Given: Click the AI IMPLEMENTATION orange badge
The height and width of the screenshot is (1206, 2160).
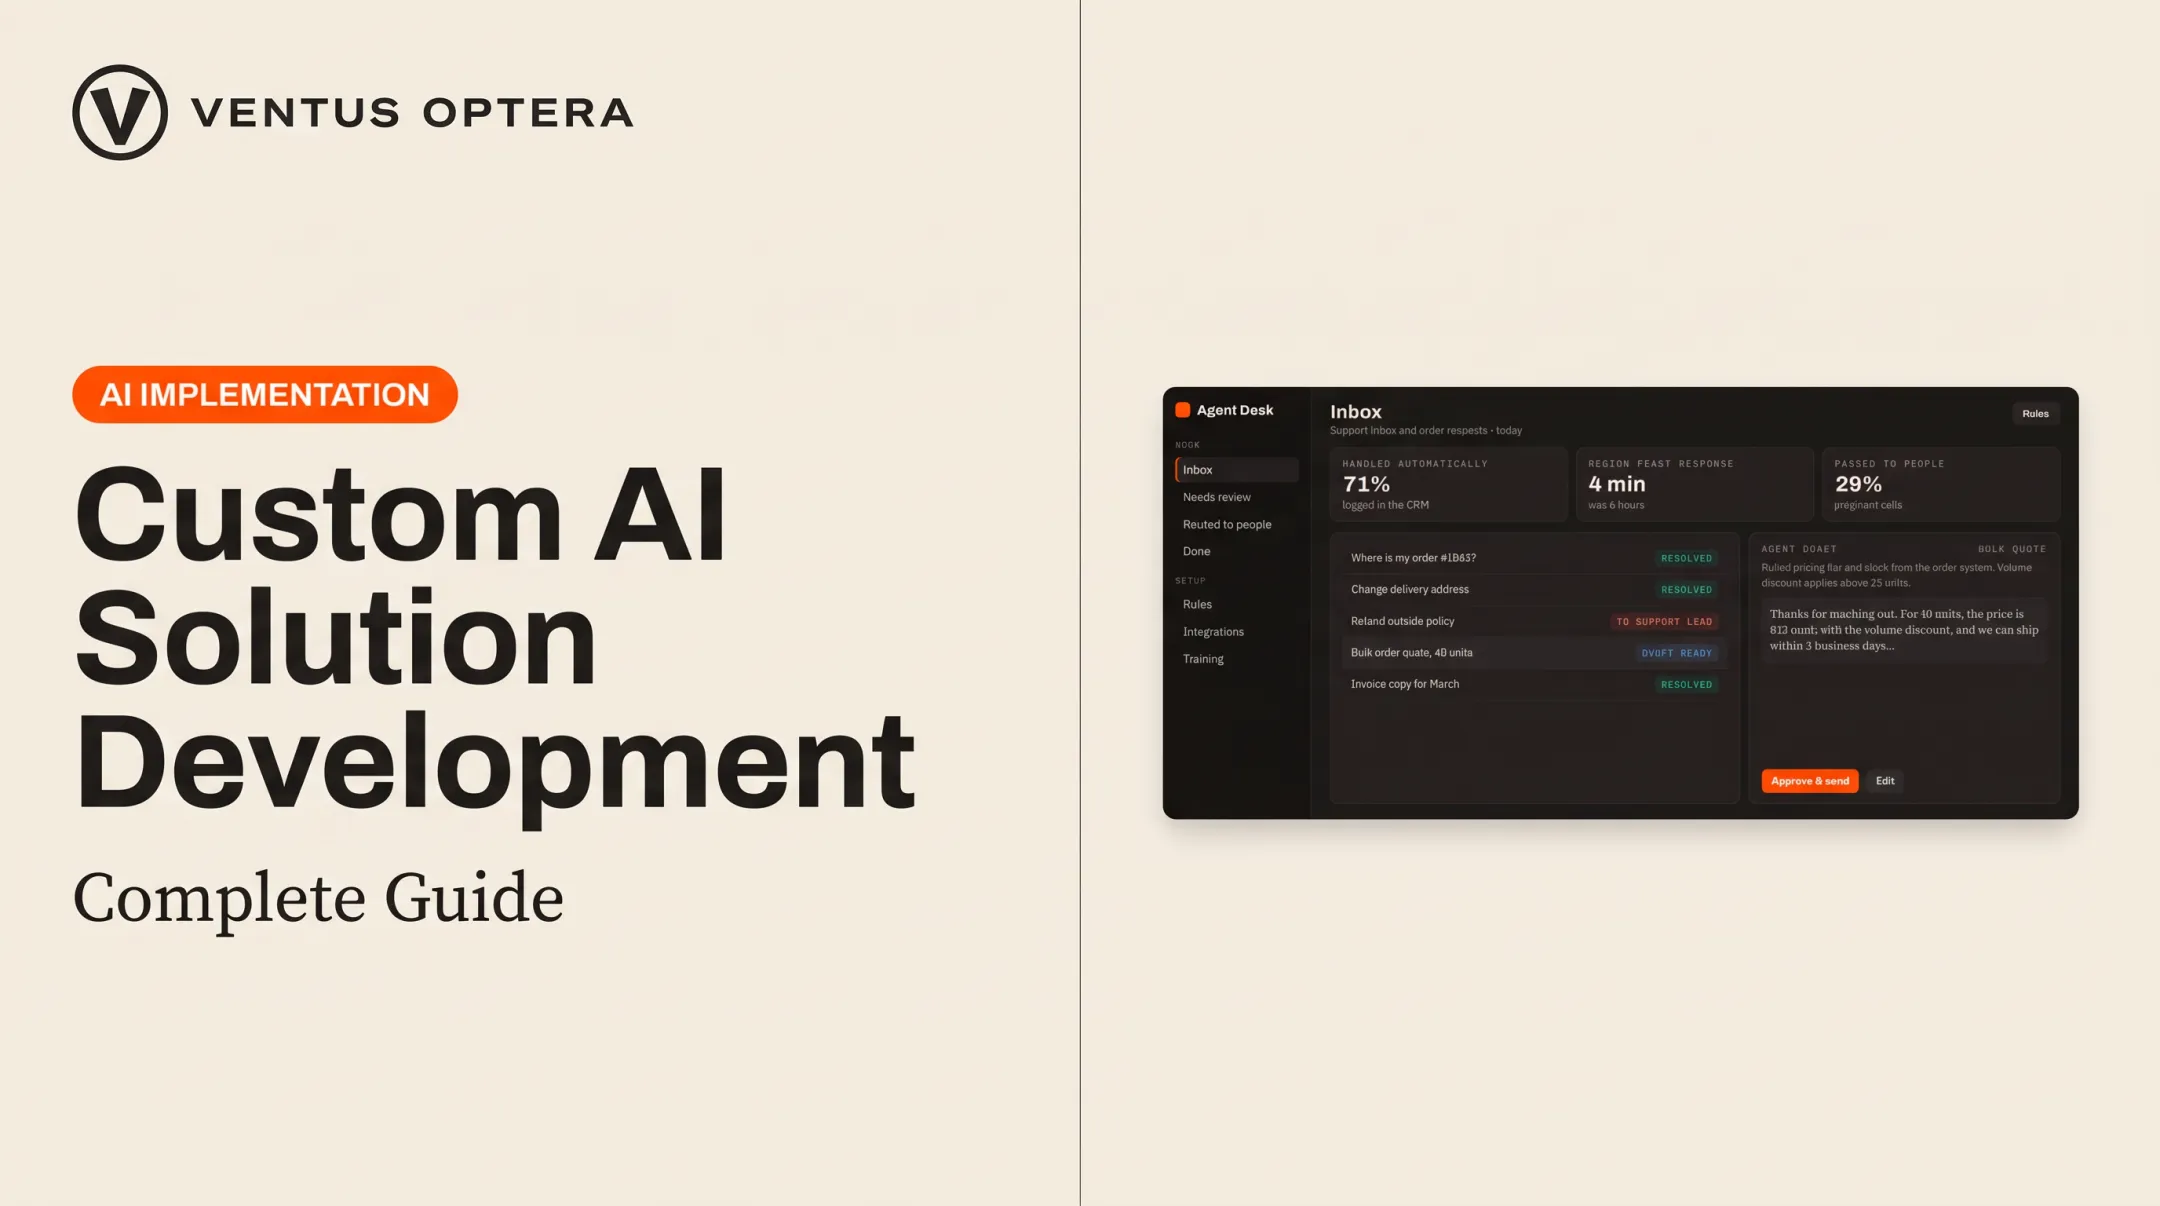Looking at the screenshot, I should click(265, 394).
